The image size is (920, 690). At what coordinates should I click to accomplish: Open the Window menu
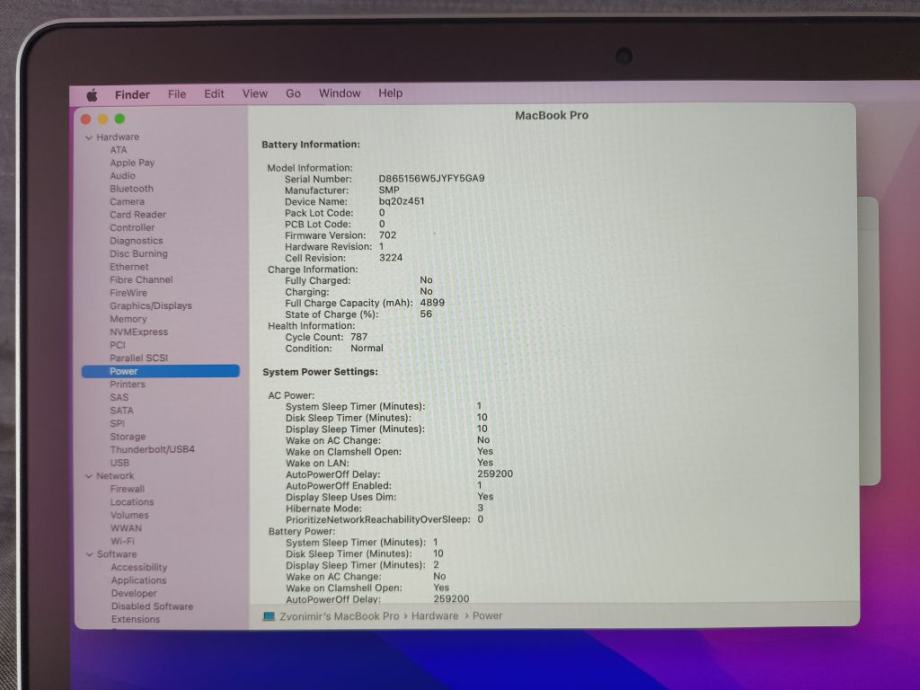pyautogui.click(x=339, y=93)
